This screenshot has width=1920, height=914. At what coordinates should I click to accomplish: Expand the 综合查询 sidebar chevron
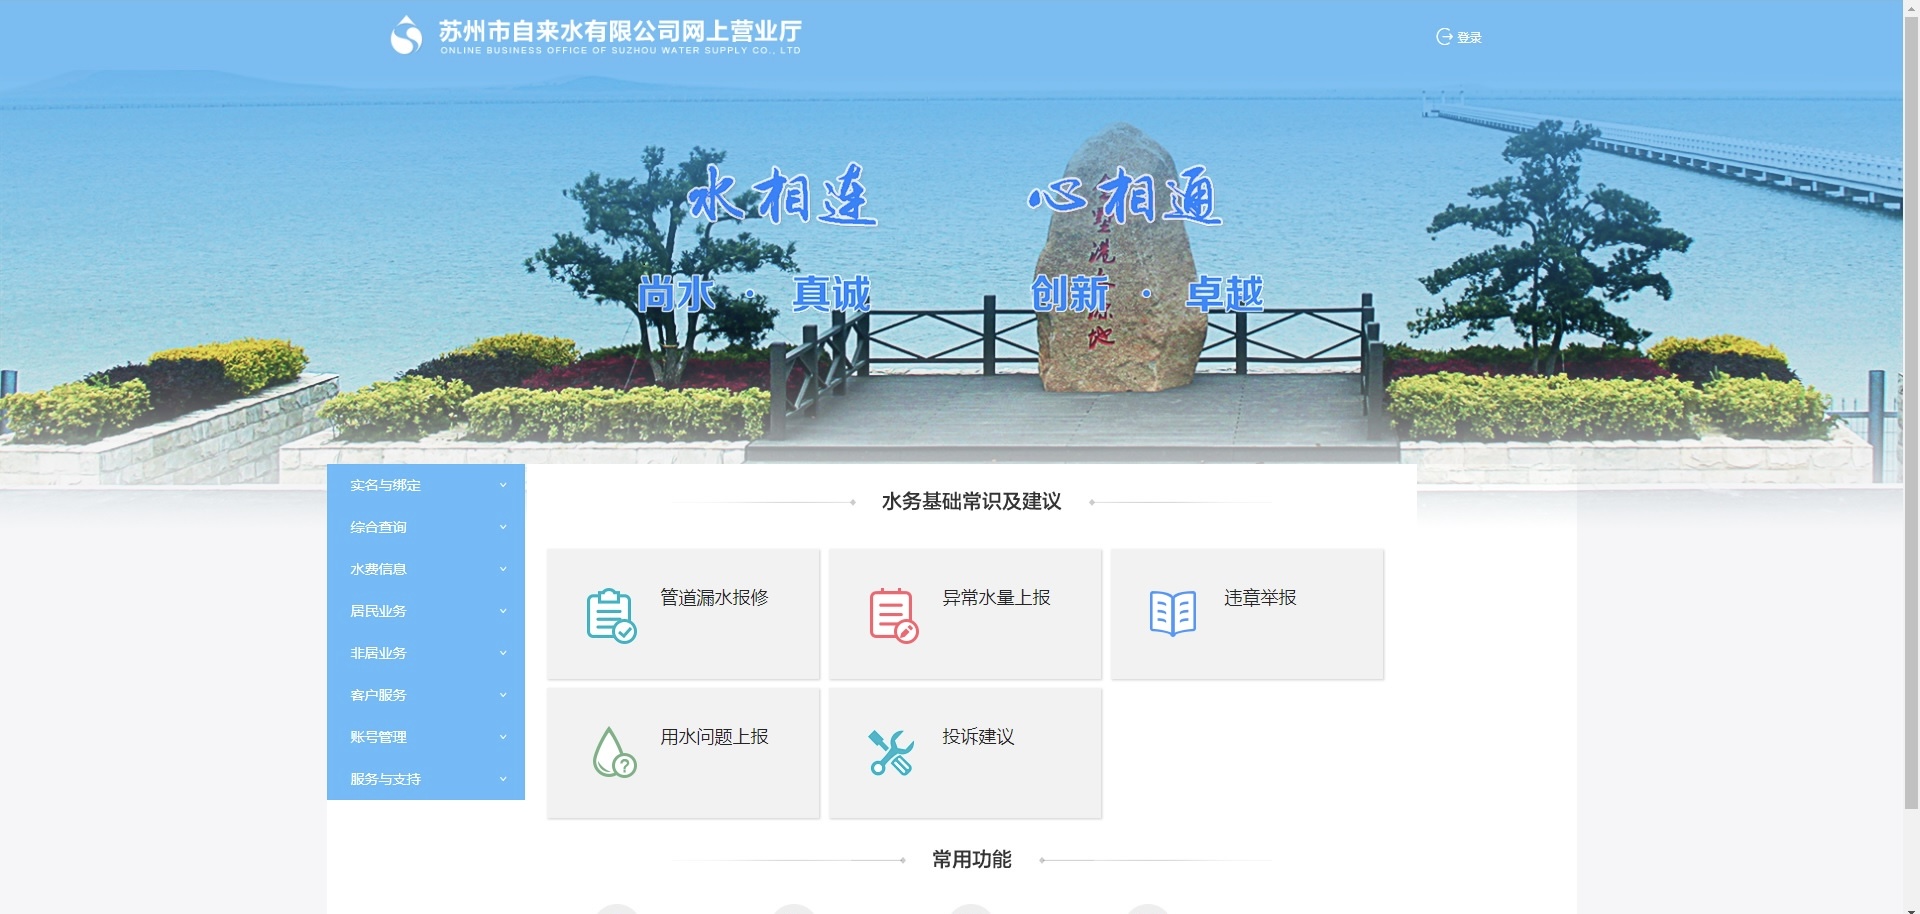503,527
